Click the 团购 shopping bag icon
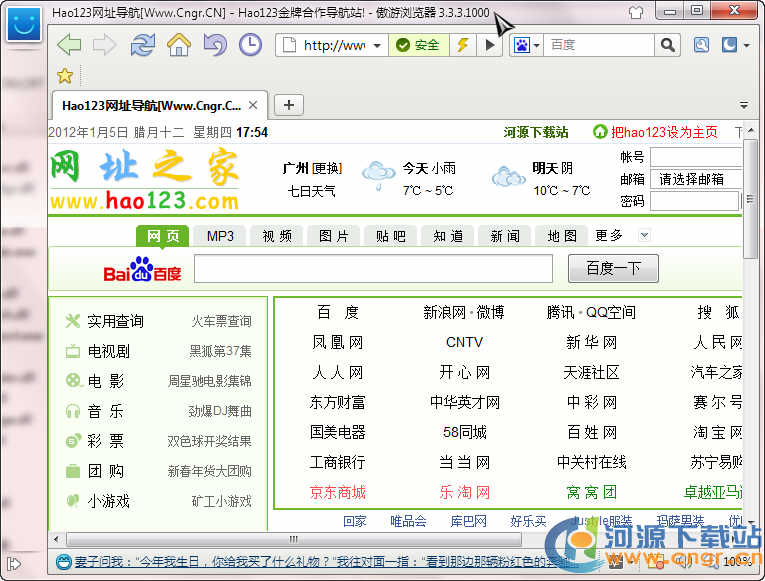The width and height of the screenshot is (765, 581). pyautogui.click(x=73, y=471)
